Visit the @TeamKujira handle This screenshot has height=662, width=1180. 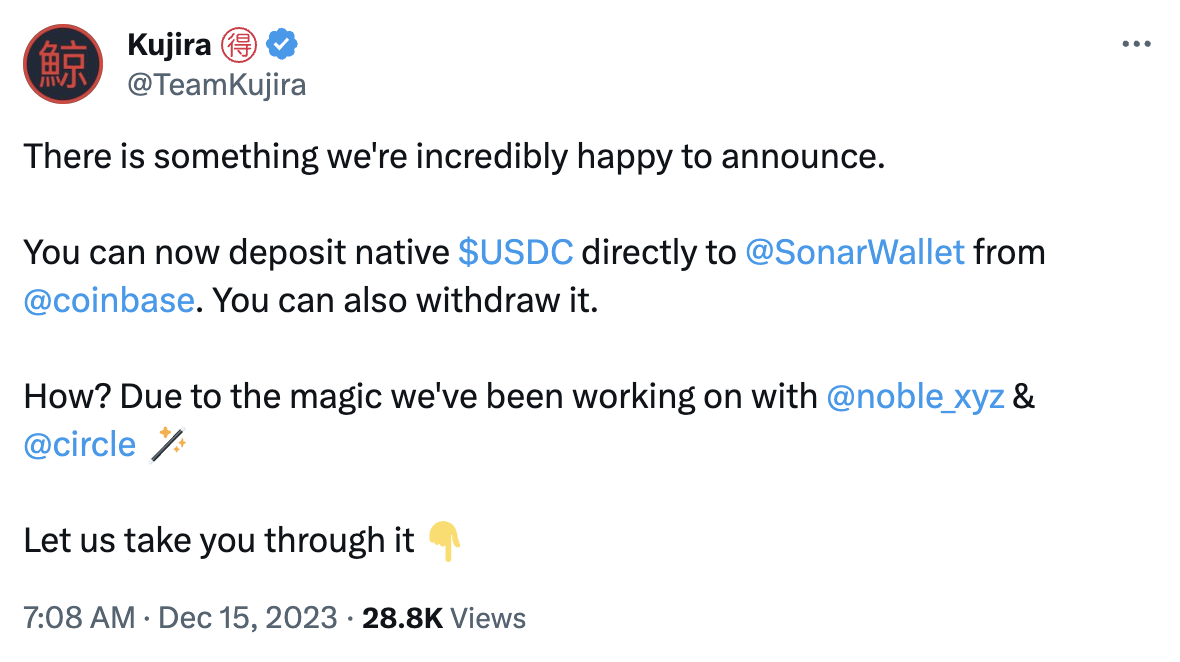click(x=217, y=85)
